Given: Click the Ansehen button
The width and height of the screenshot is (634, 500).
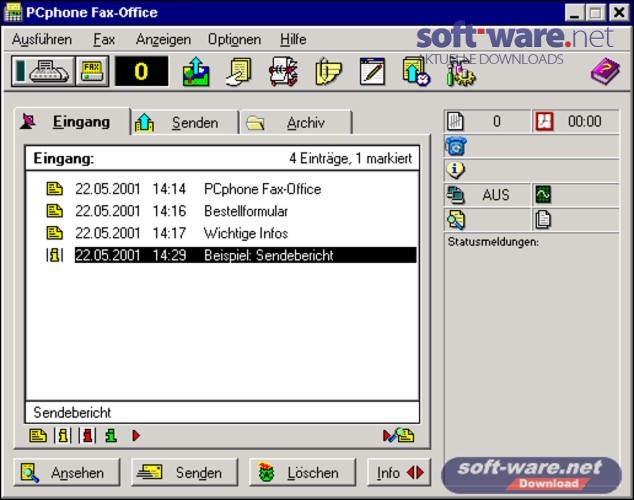Looking at the screenshot, I should (67, 473).
